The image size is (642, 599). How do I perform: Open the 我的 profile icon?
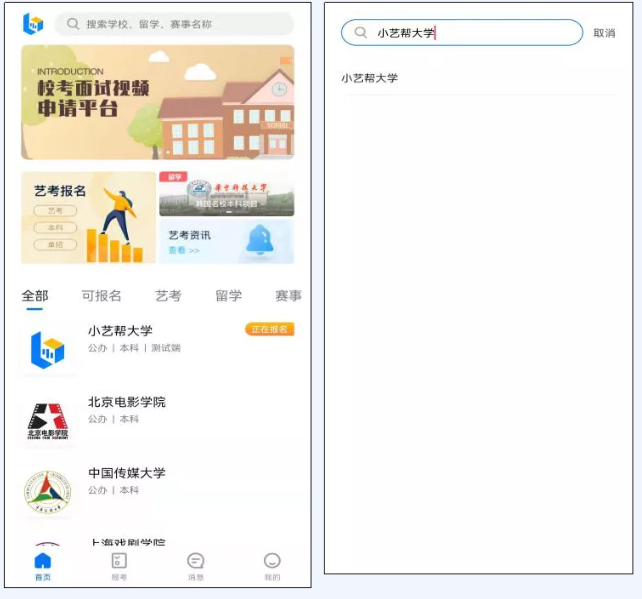click(272, 565)
